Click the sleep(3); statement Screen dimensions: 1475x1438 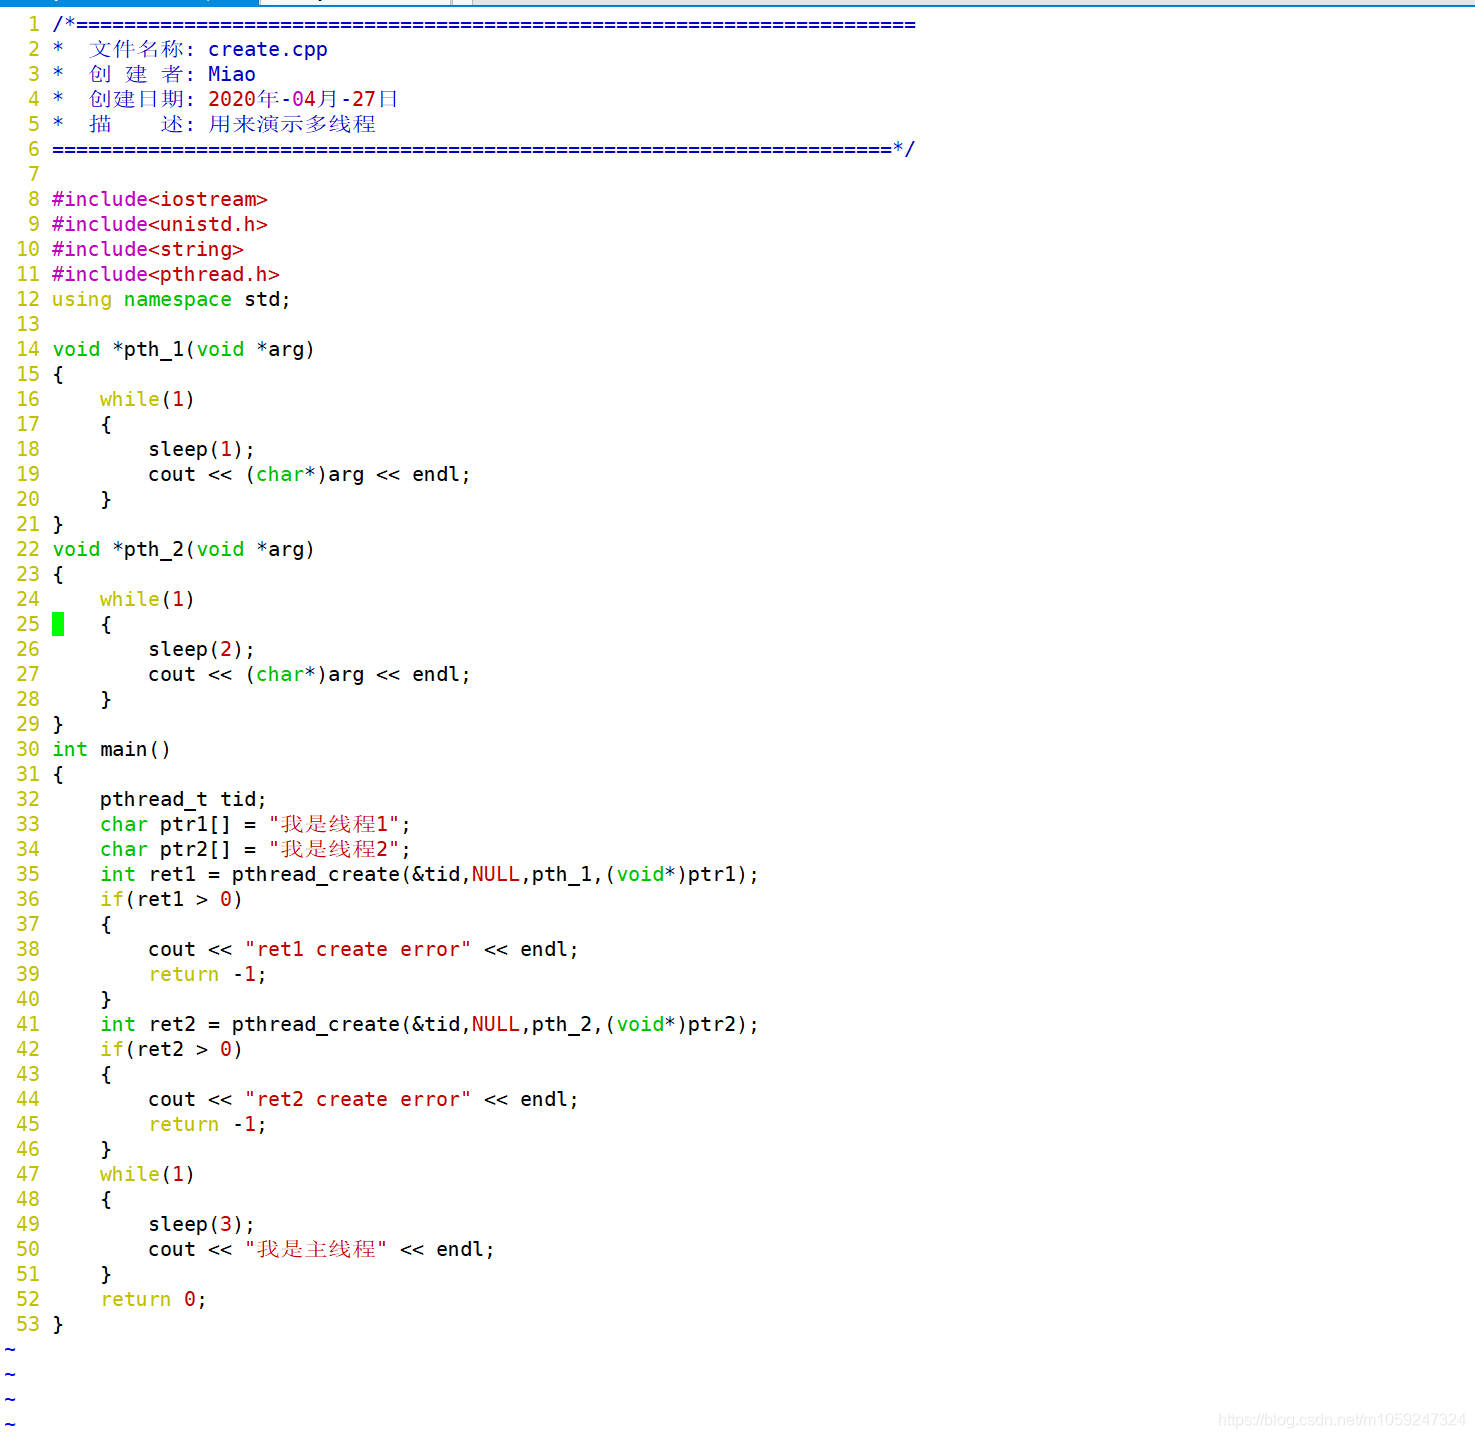[202, 1224]
